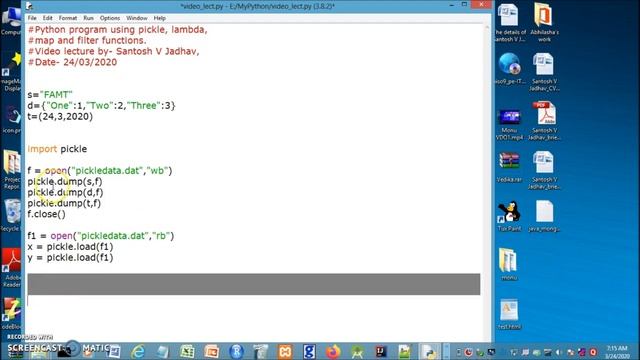Select the 'Santosh V Jadhav_CV' desktop document

click(x=544, y=72)
